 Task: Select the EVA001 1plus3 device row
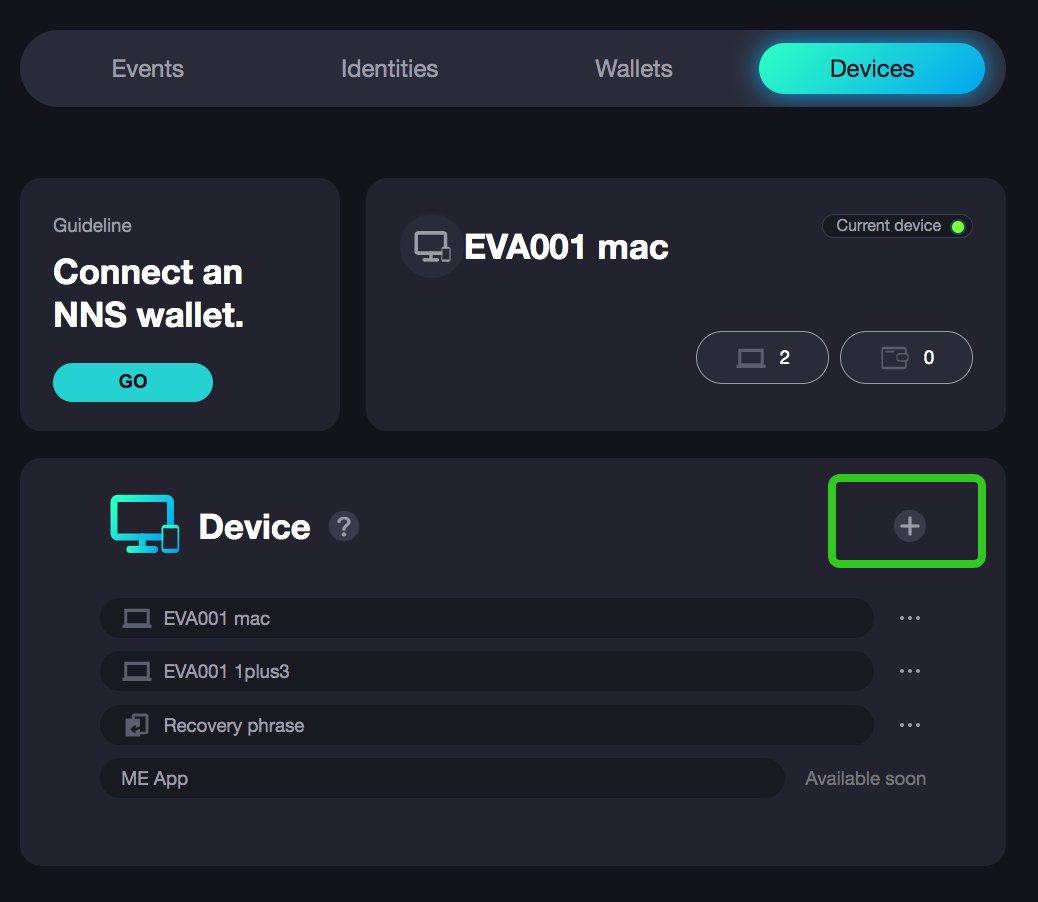(x=487, y=671)
